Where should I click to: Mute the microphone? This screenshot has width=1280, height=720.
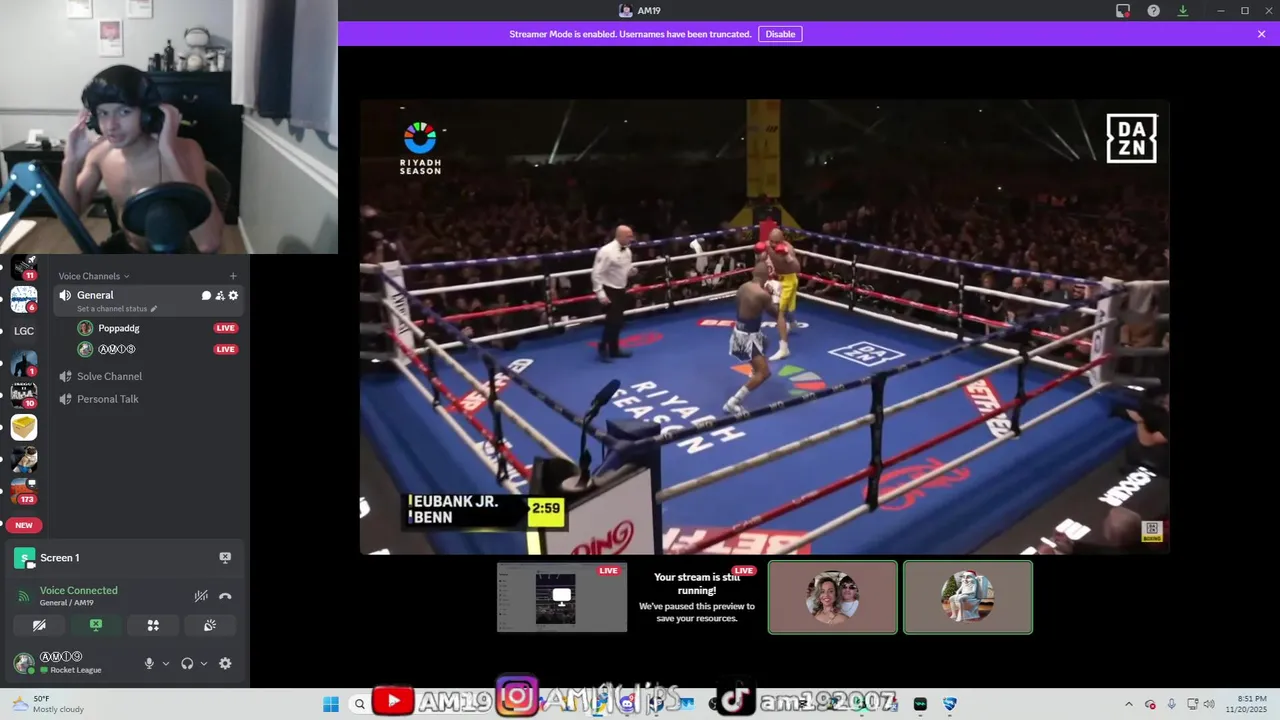(149, 663)
